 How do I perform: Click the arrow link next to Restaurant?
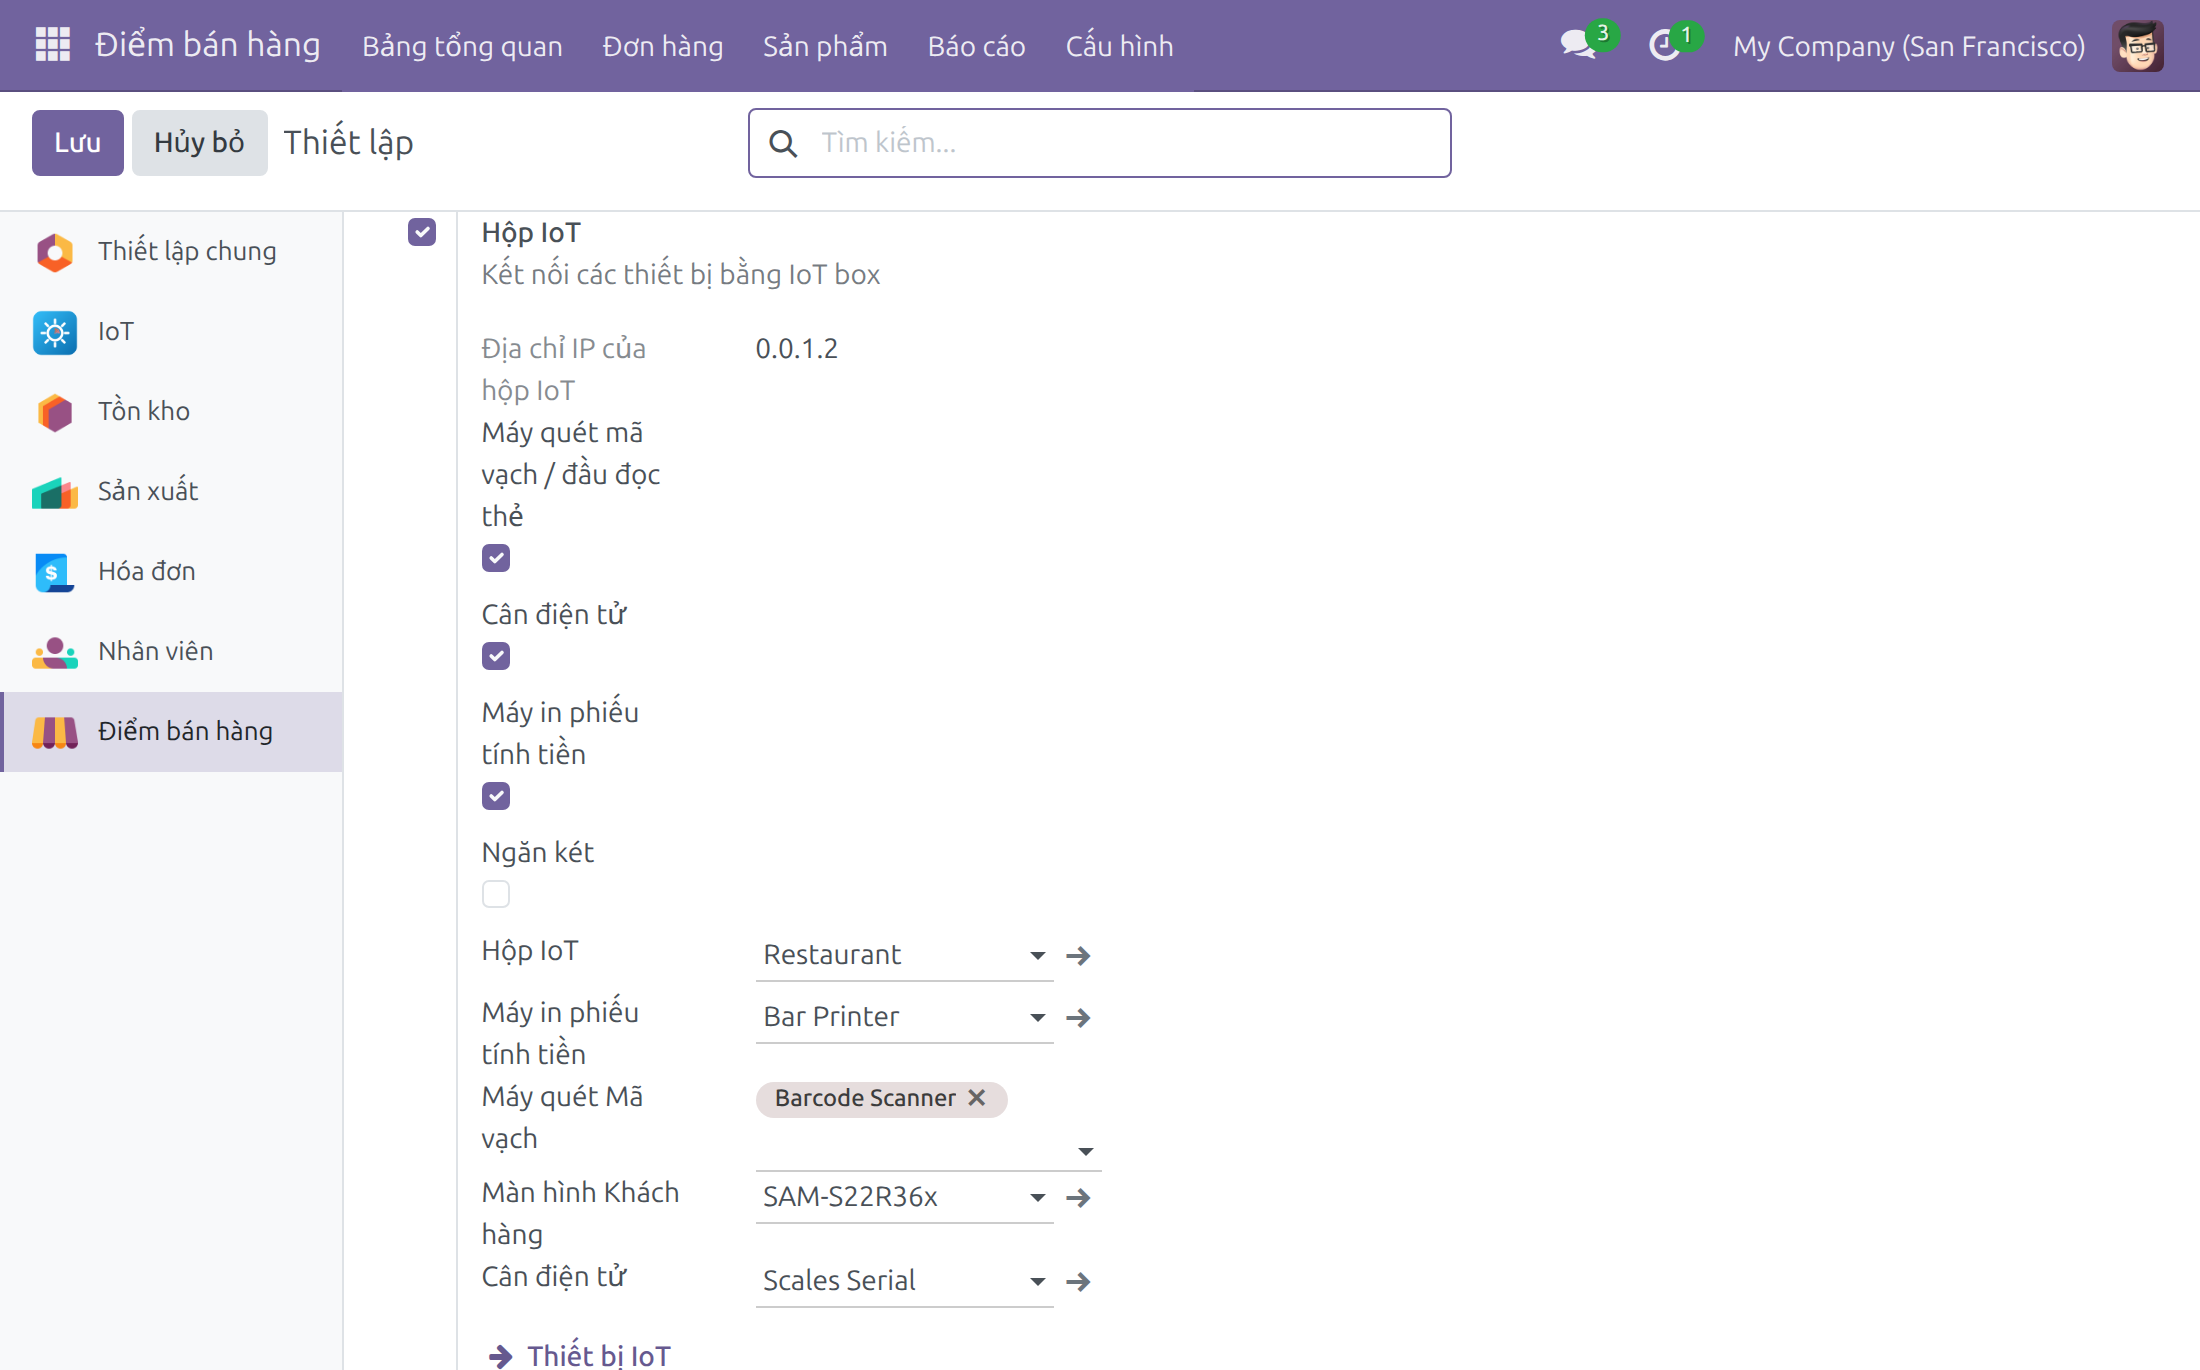[x=1078, y=956]
